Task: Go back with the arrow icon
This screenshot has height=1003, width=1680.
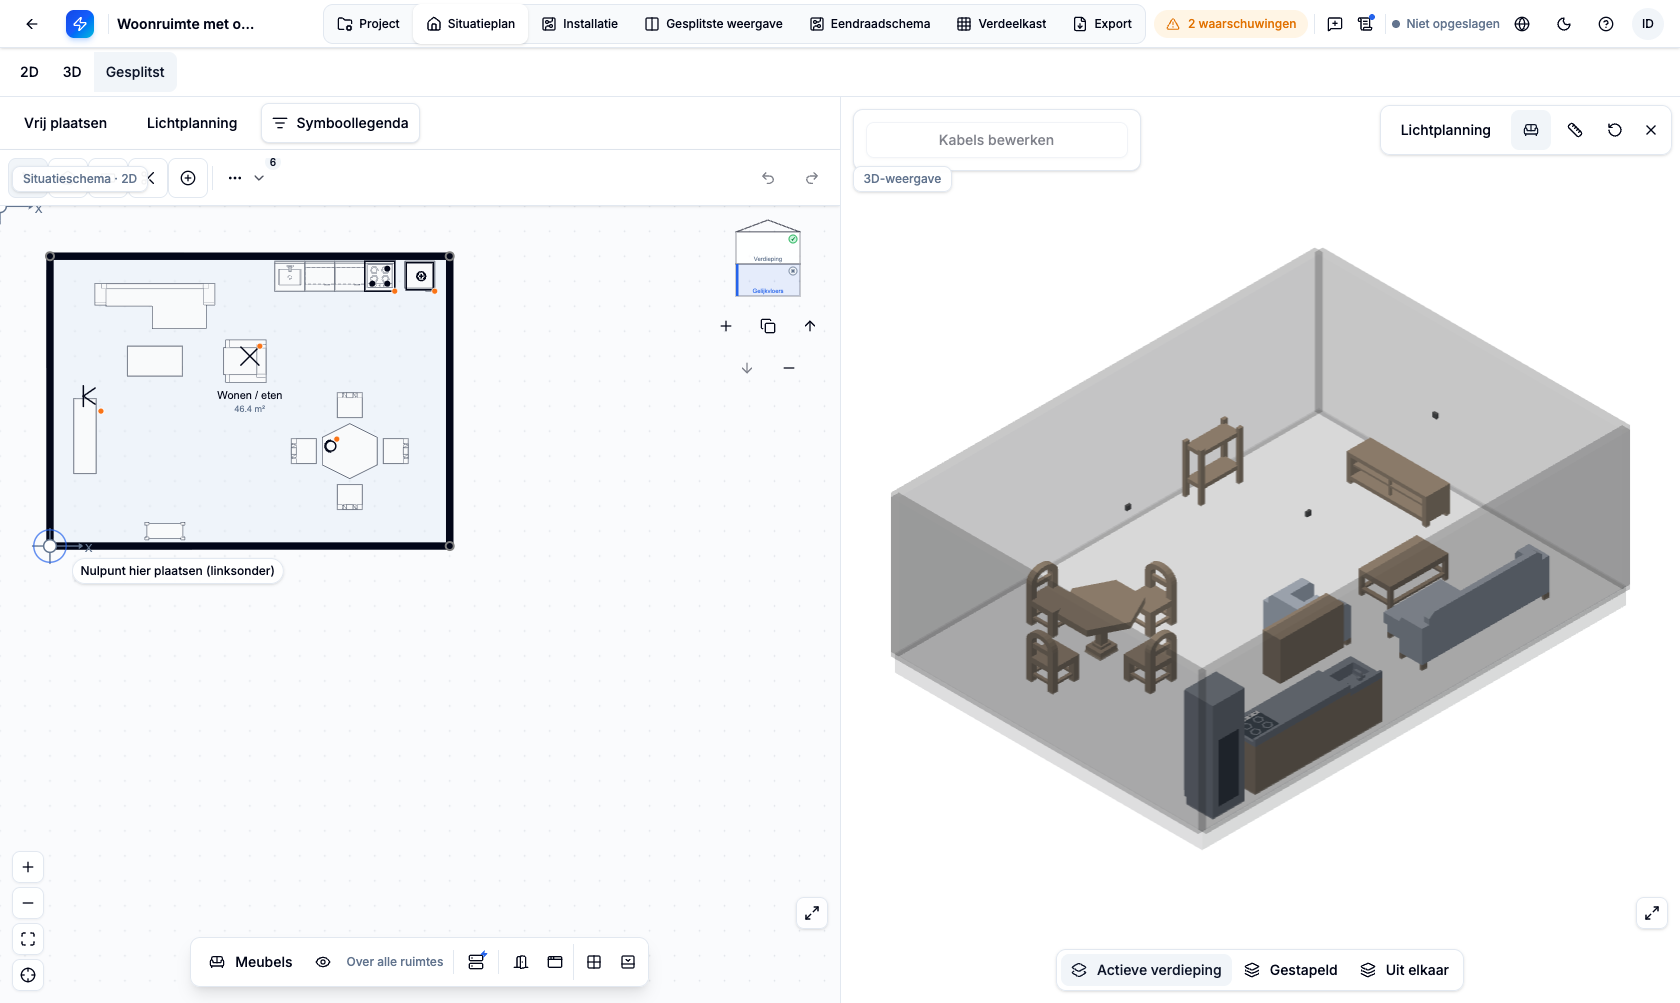Action: (x=32, y=24)
